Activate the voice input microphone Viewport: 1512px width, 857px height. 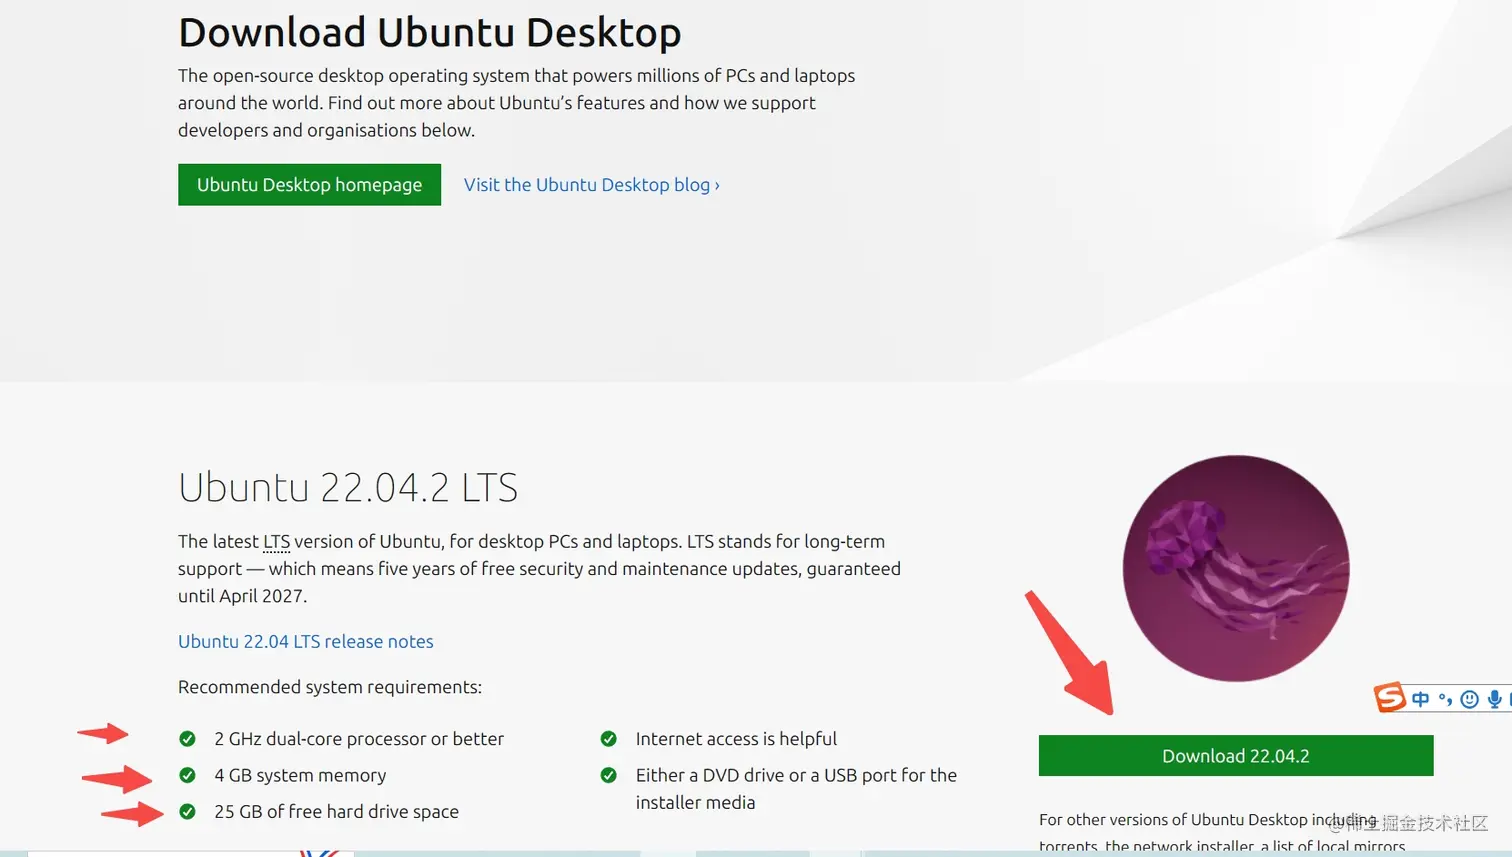[x=1494, y=699]
